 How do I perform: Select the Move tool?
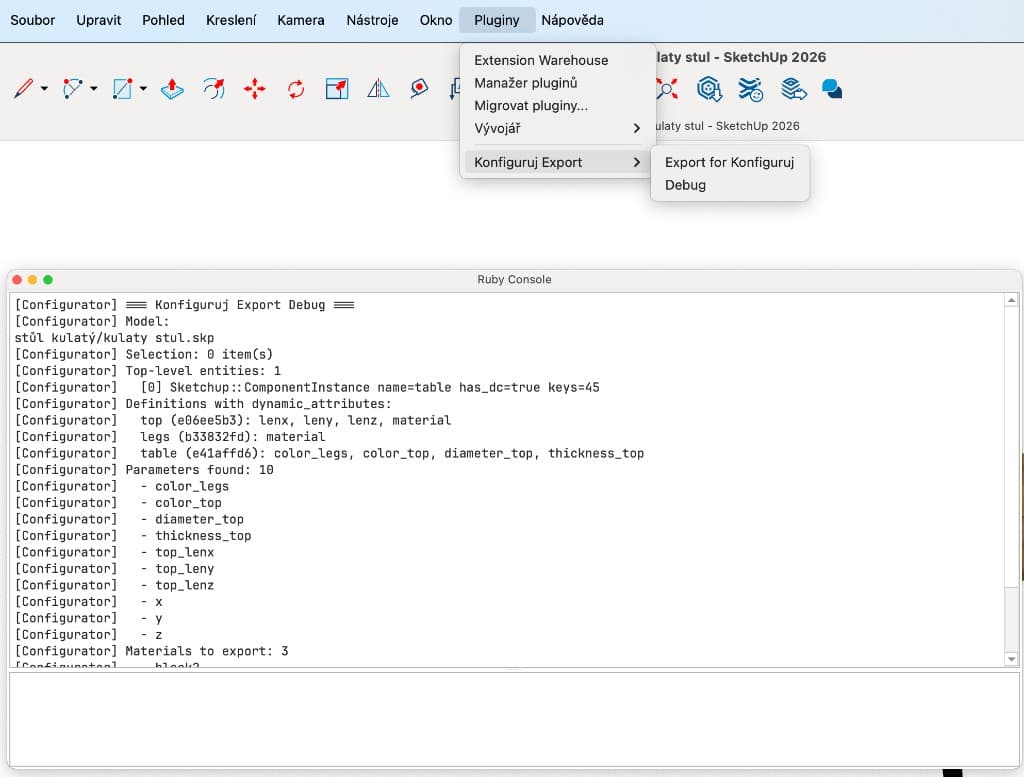click(x=255, y=88)
